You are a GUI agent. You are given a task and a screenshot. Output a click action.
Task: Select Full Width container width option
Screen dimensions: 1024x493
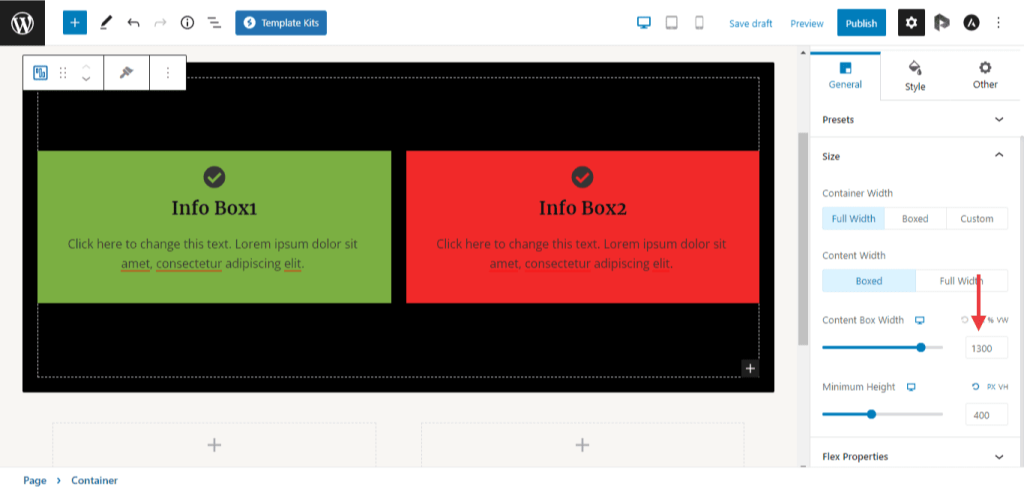[853, 218]
